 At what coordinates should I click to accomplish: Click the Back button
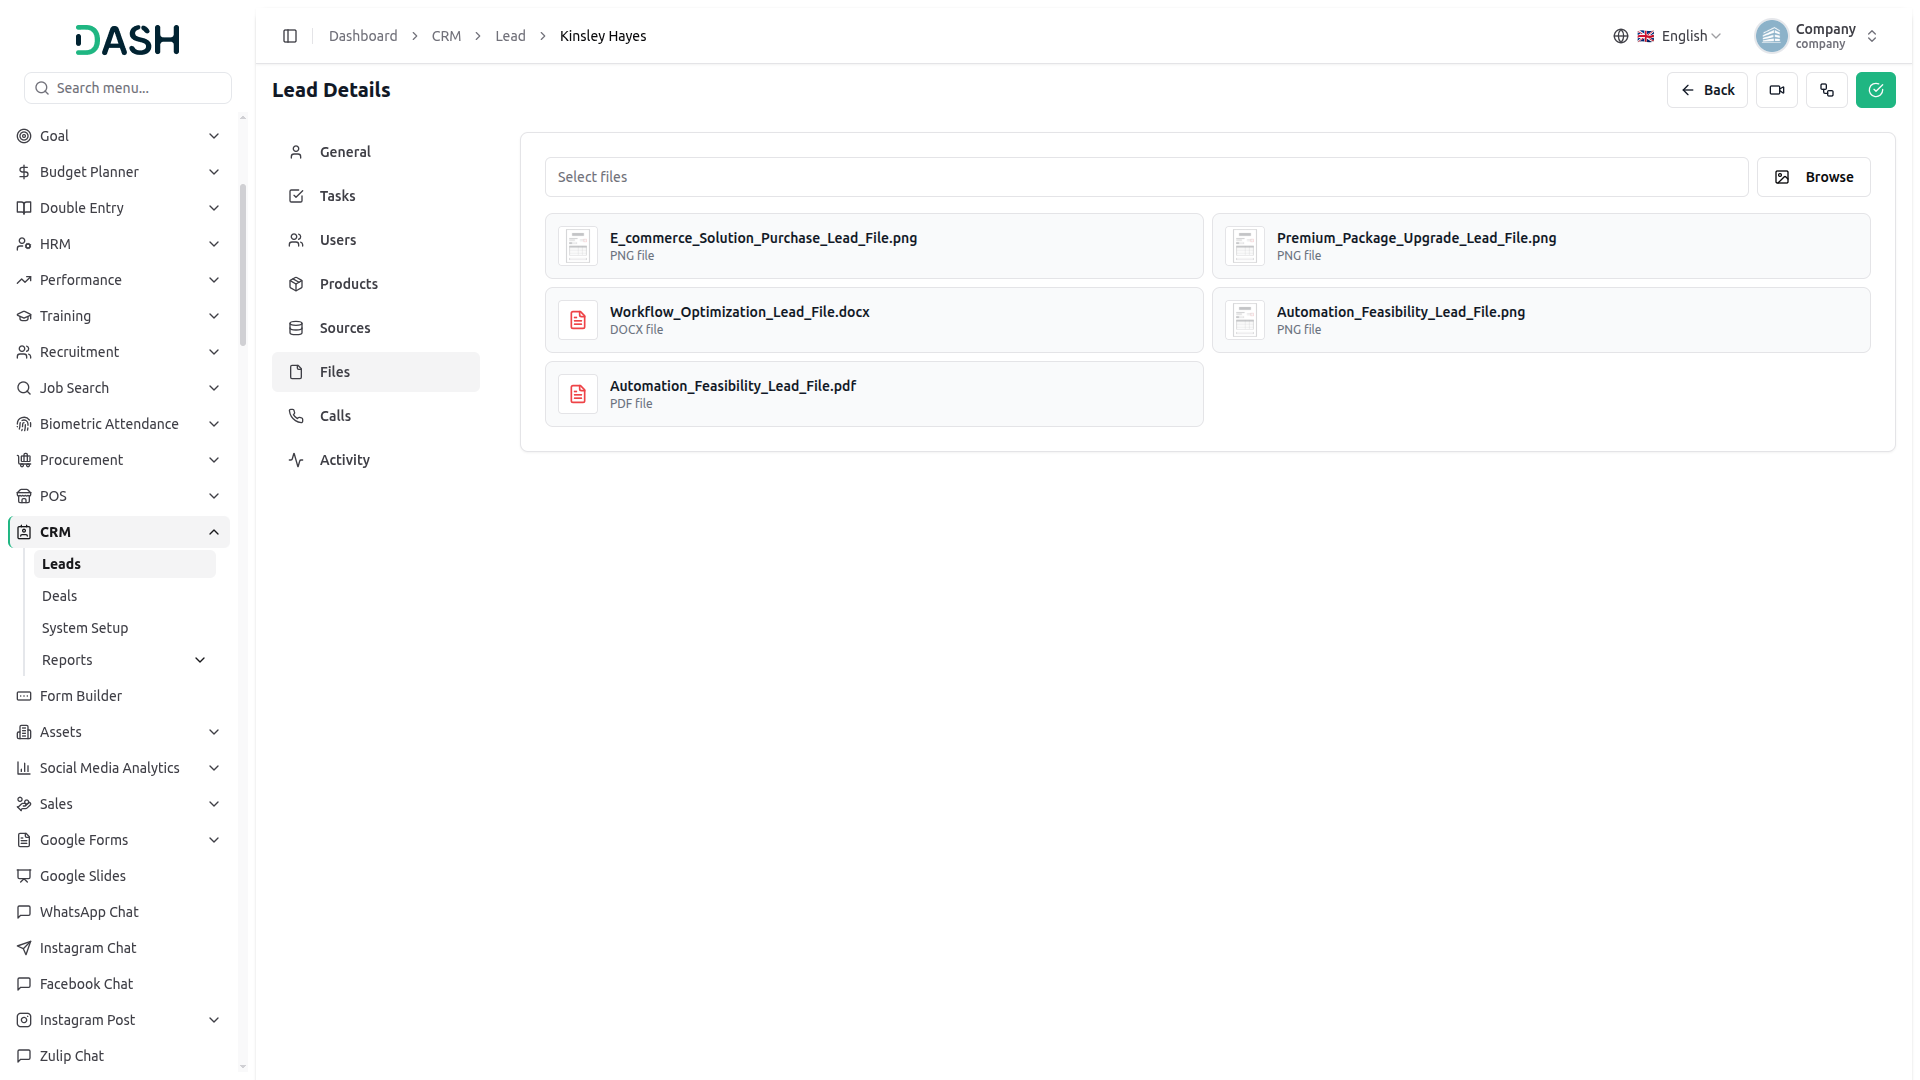(x=1707, y=90)
